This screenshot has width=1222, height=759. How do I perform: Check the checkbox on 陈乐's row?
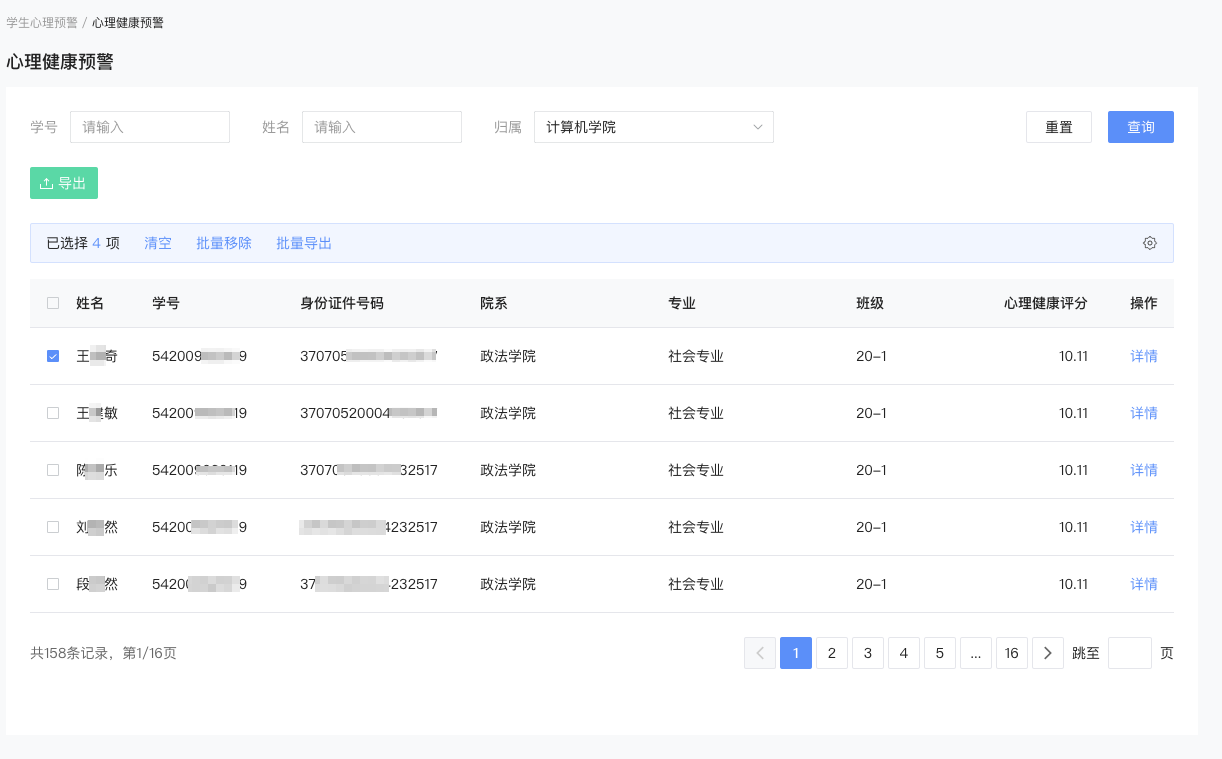(53, 469)
